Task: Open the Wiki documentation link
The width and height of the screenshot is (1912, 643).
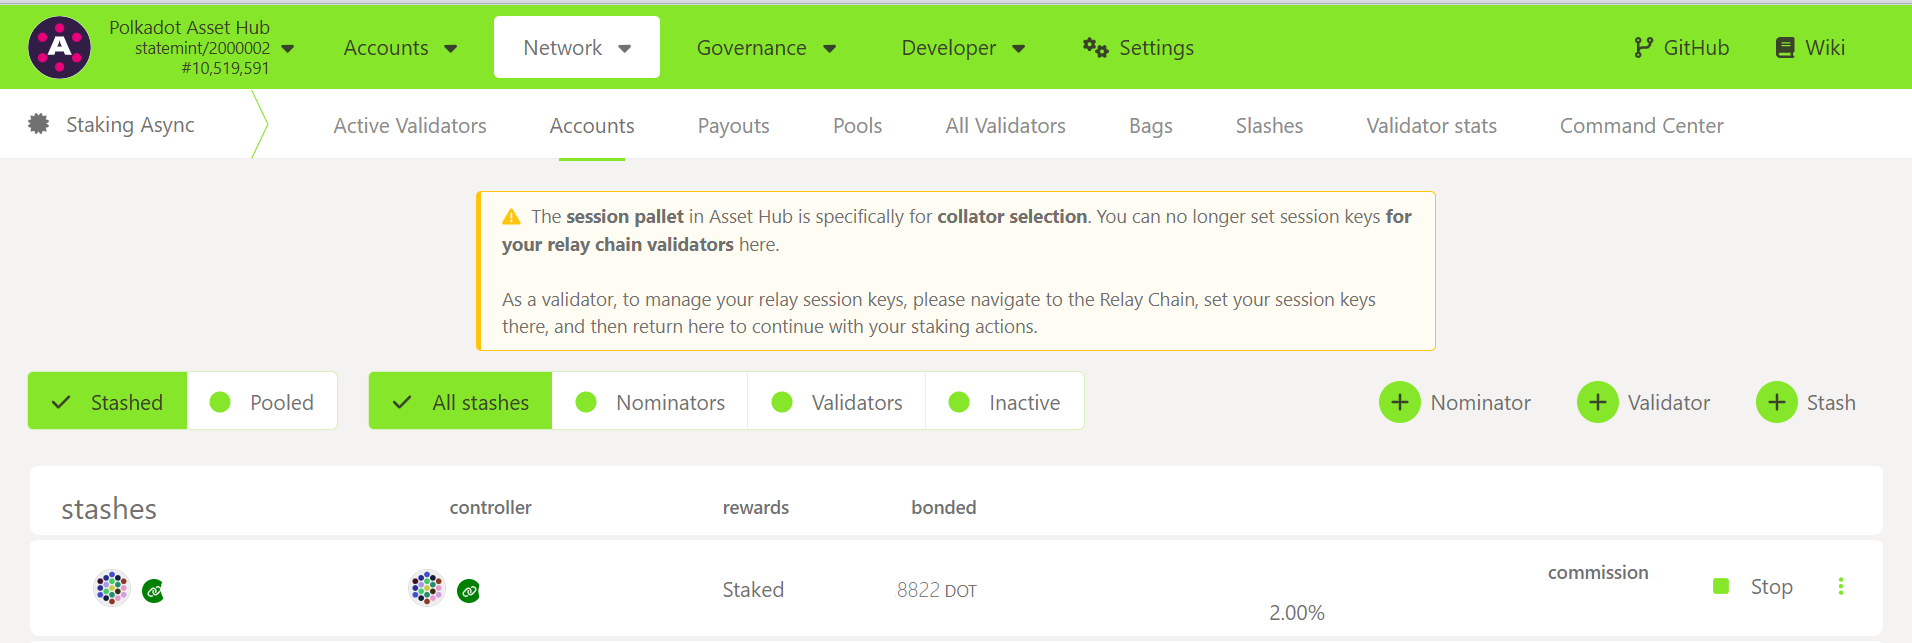Action: (x=1808, y=46)
